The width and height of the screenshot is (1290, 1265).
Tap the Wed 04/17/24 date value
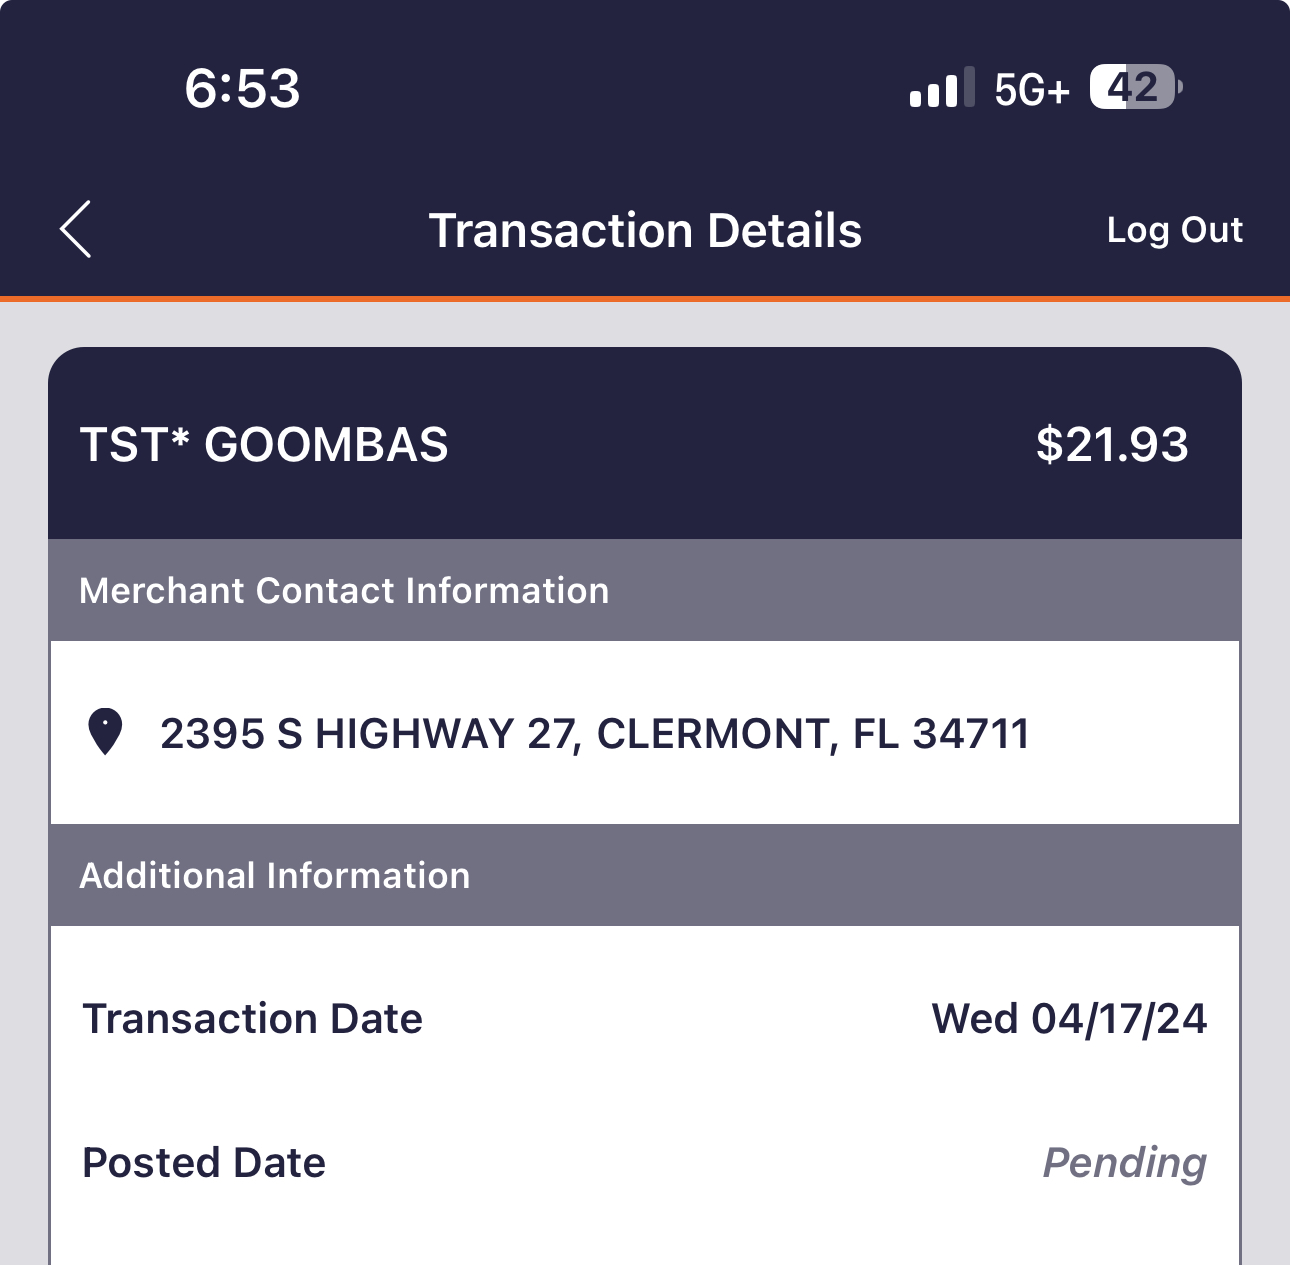(x=1068, y=1019)
